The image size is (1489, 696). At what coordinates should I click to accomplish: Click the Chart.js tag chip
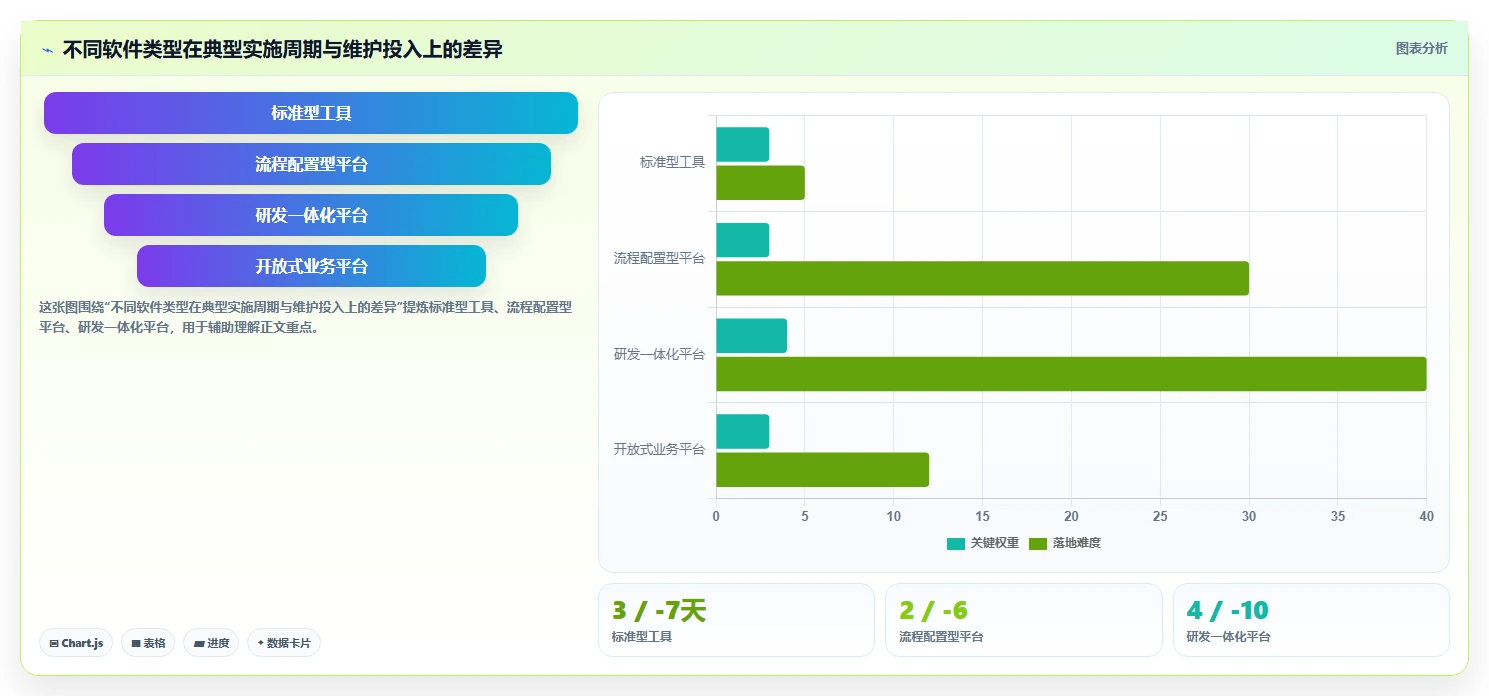click(x=76, y=643)
